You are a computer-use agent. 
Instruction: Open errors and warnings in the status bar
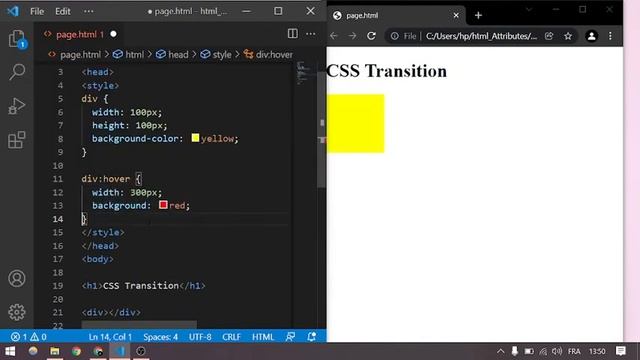29,337
